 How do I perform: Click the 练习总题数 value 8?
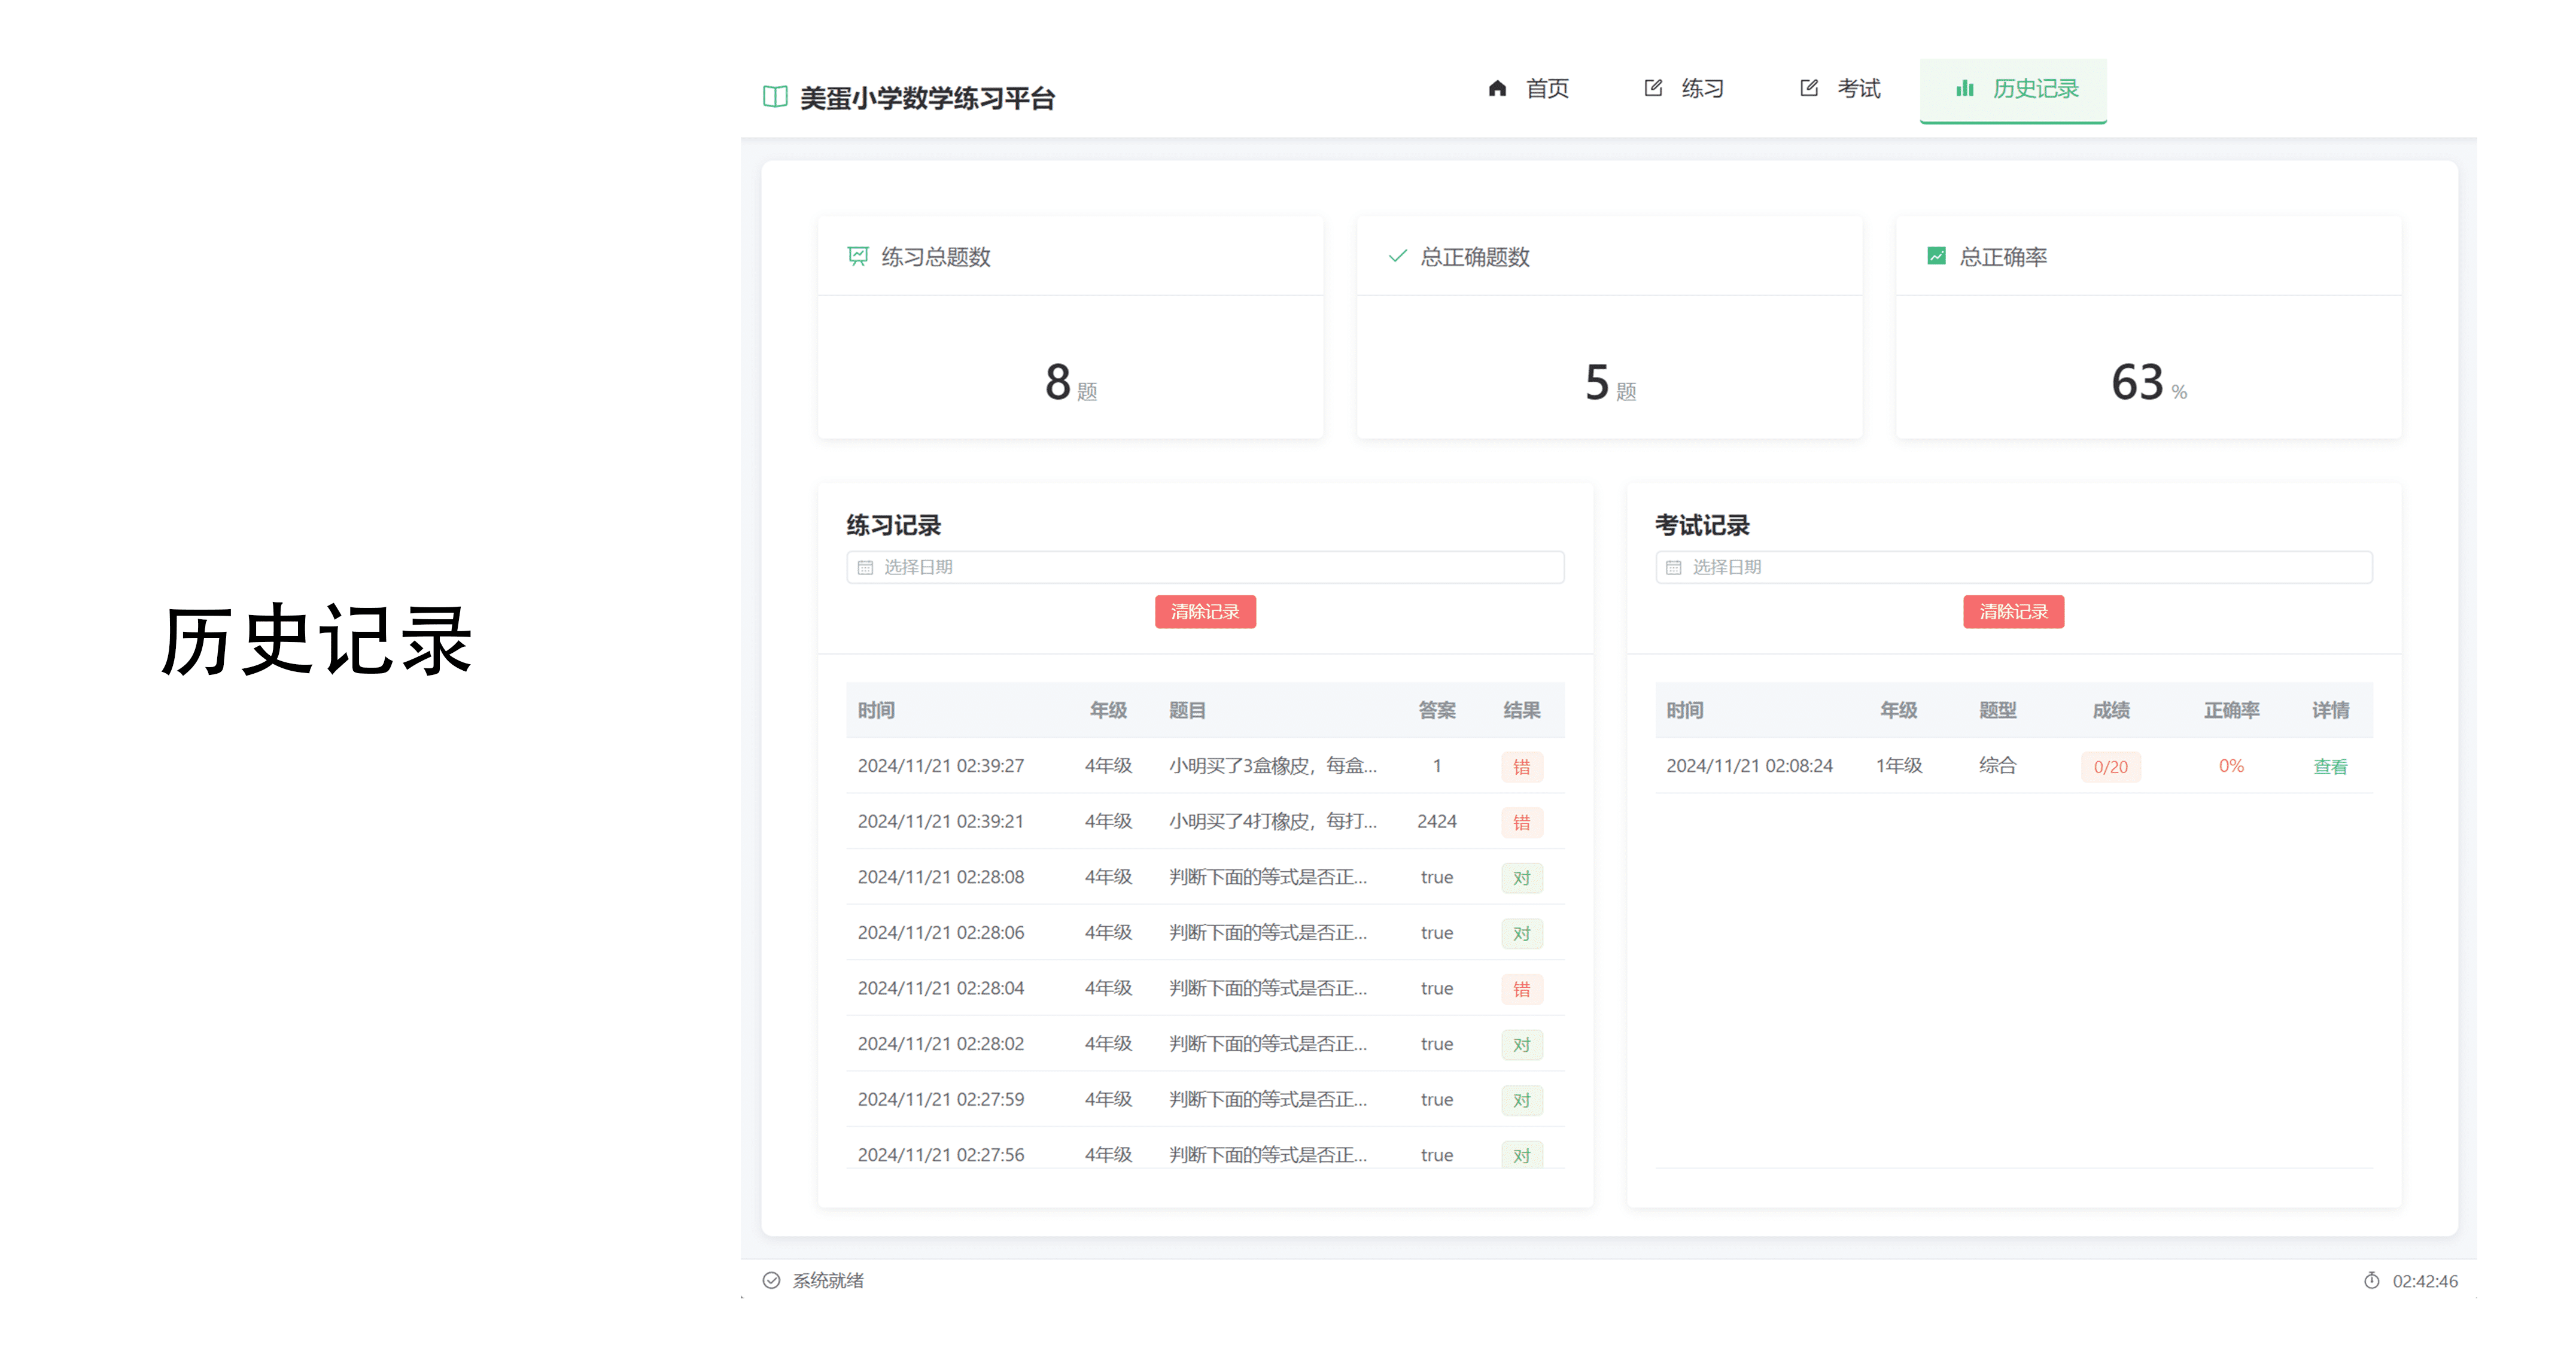pyautogui.click(x=1058, y=382)
